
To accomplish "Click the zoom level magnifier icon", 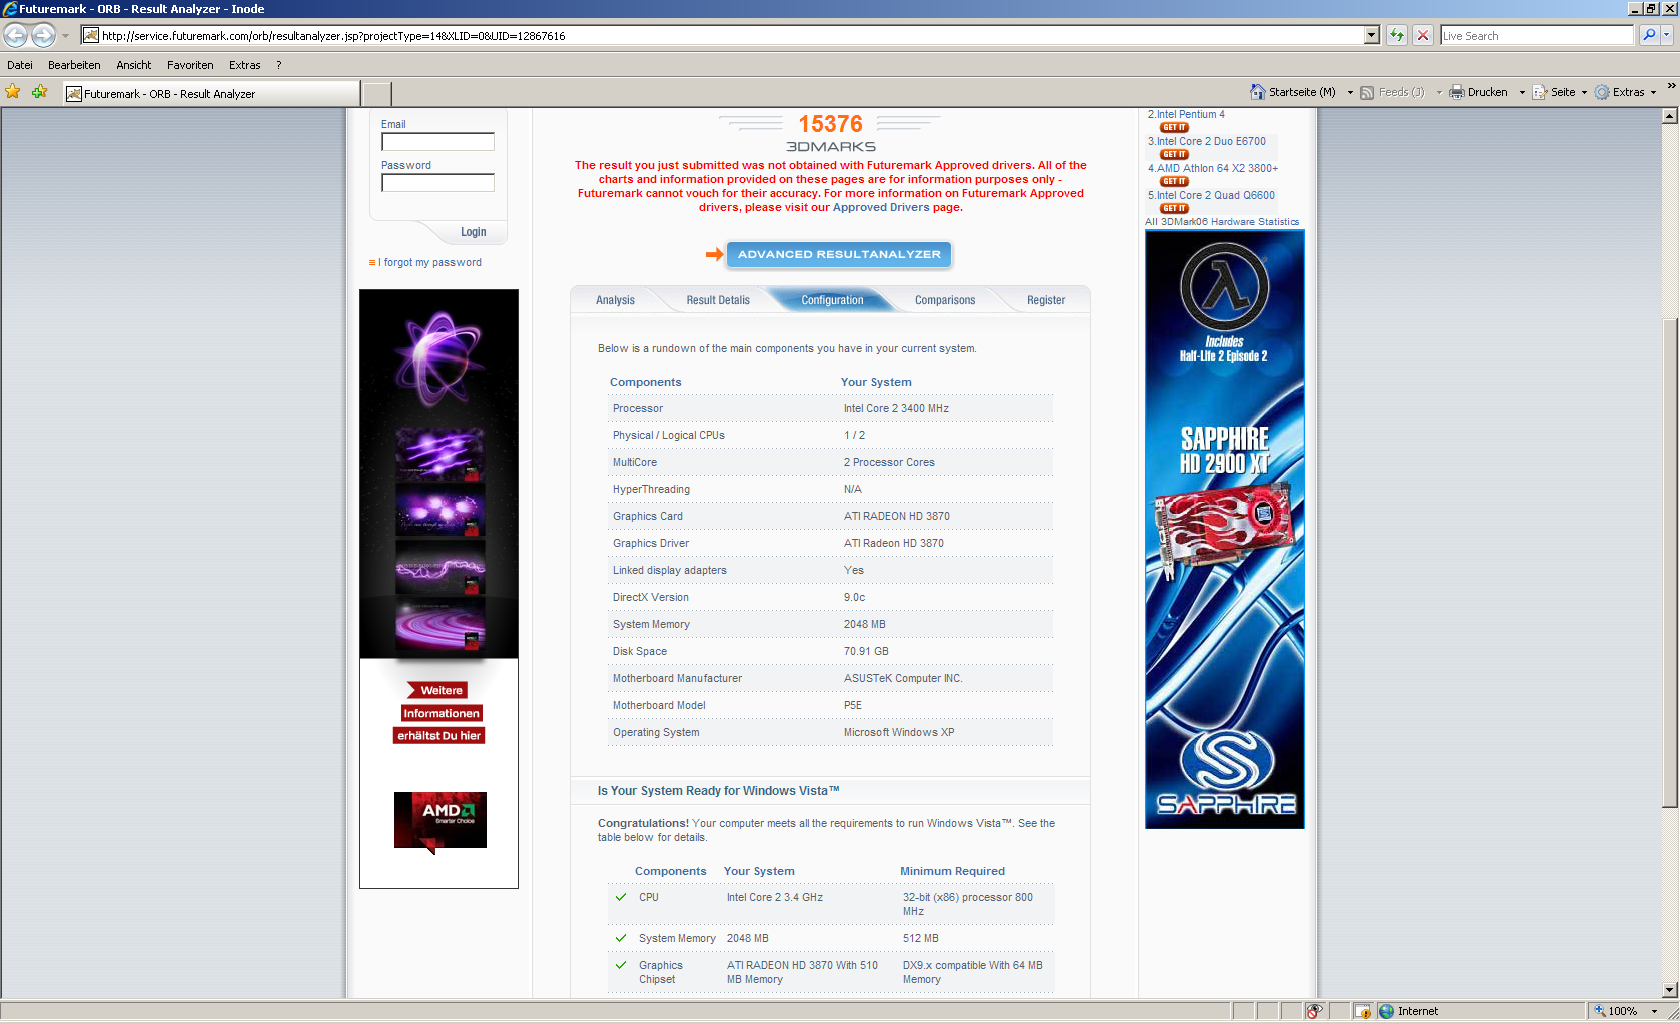I will click(x=1600, y=1011).
